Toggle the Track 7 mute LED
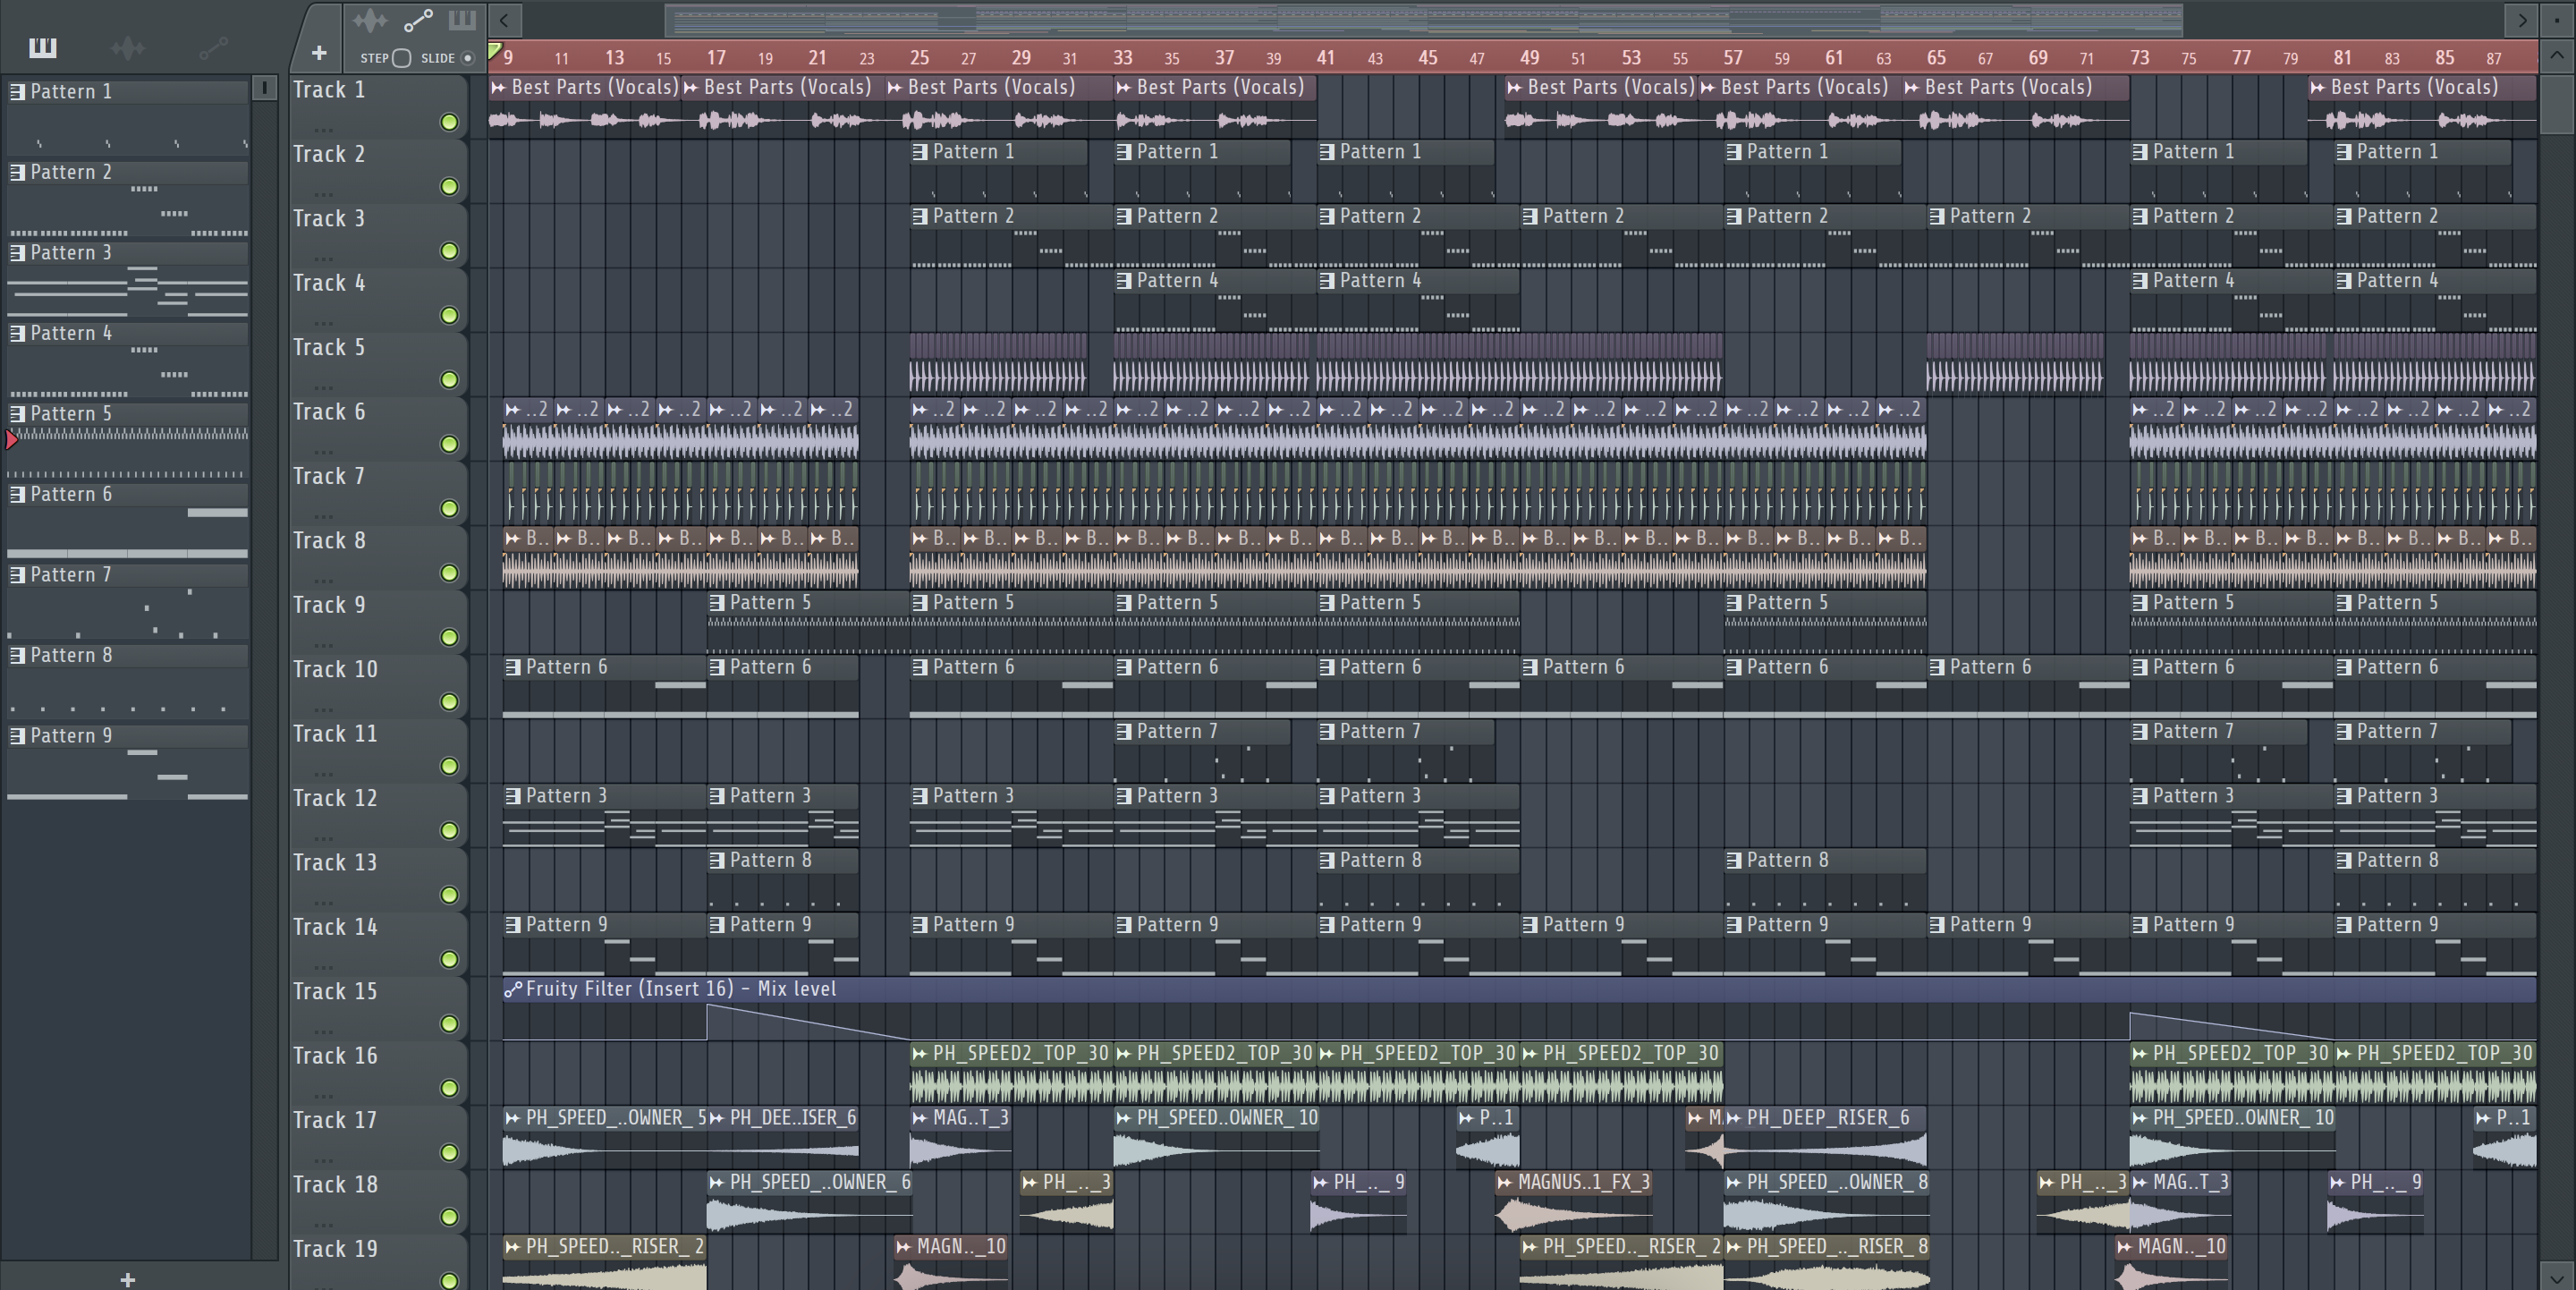The height and width of the screenshot is (1290, 2576). pos(449,509)
